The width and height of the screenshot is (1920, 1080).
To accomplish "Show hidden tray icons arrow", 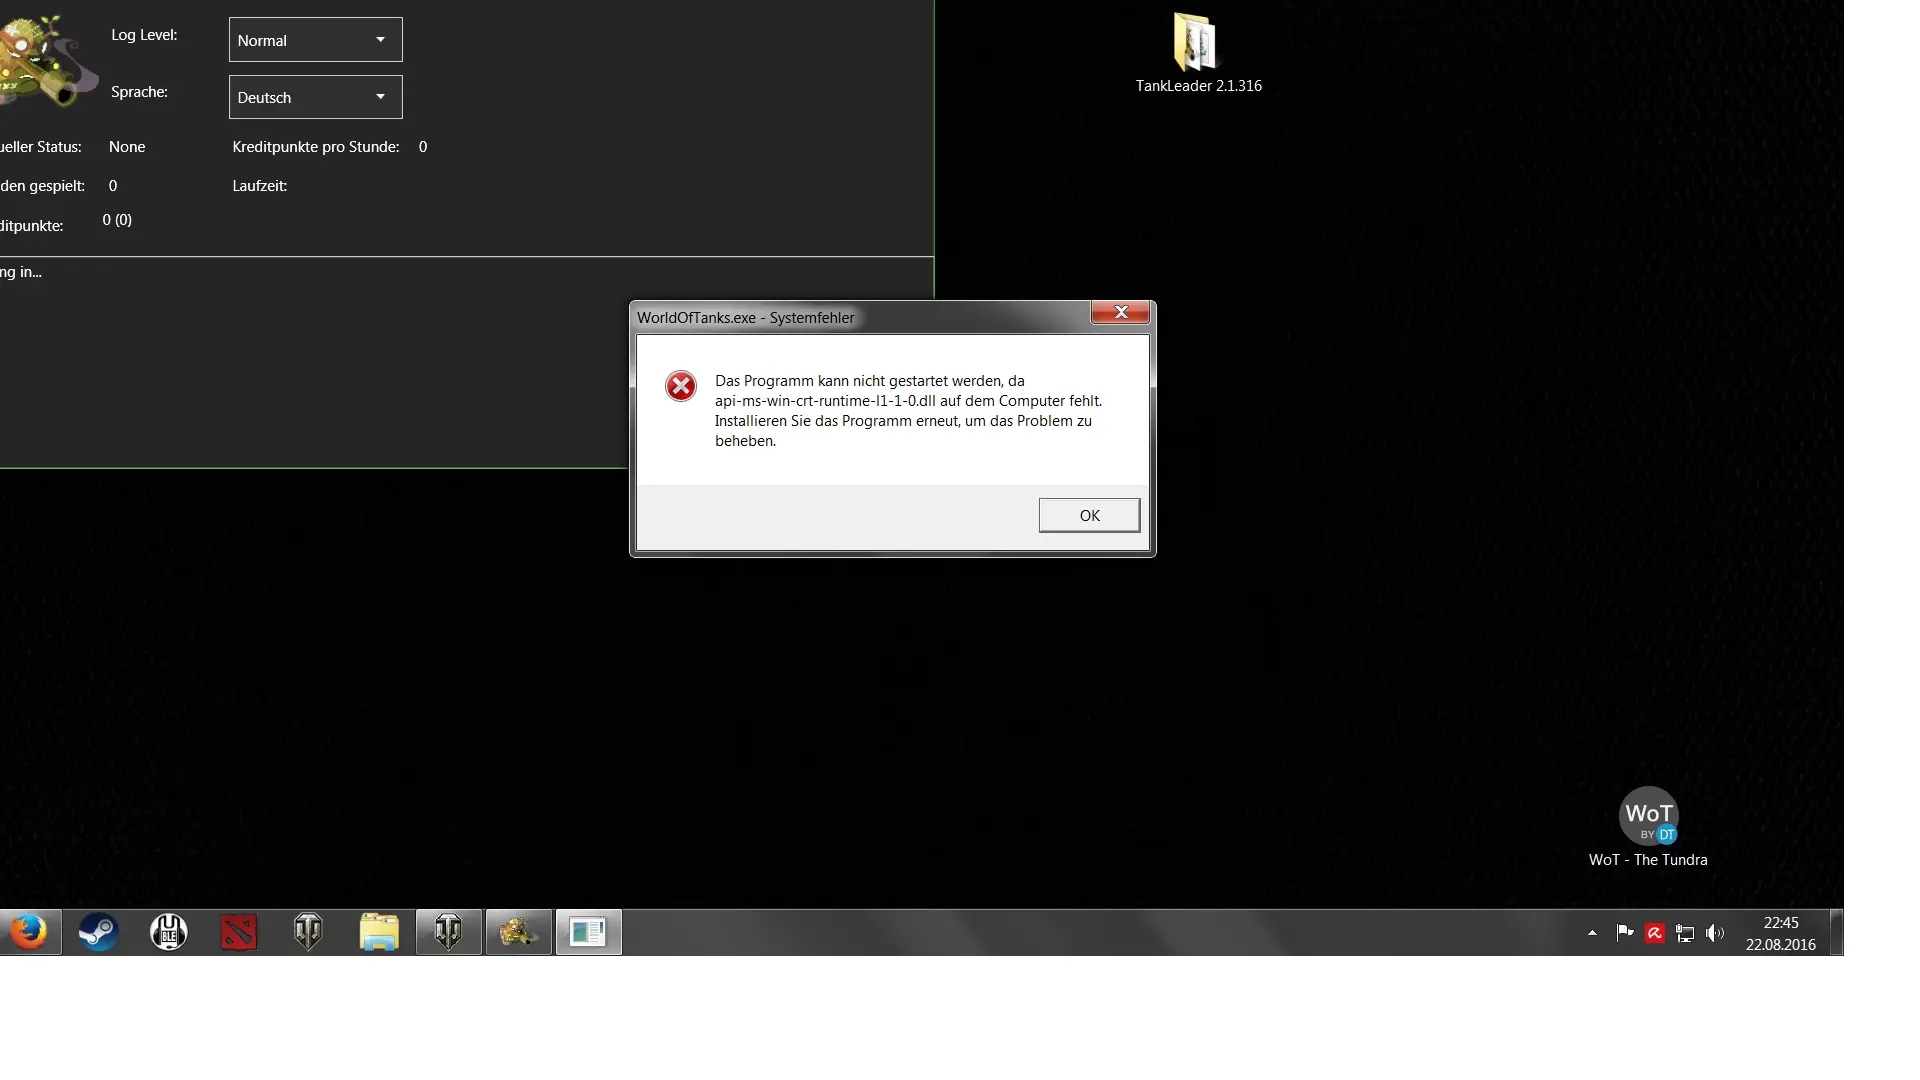I will coord(1592,933).
